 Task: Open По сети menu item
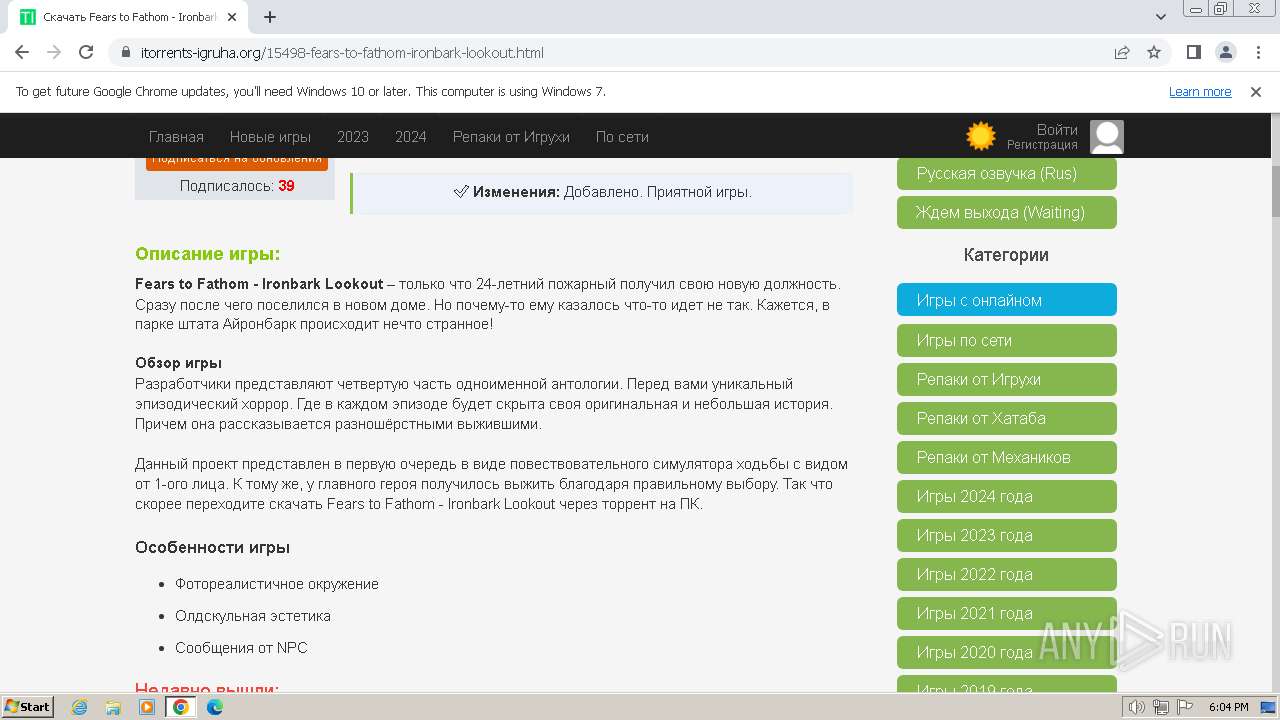[x=622, y=137]
